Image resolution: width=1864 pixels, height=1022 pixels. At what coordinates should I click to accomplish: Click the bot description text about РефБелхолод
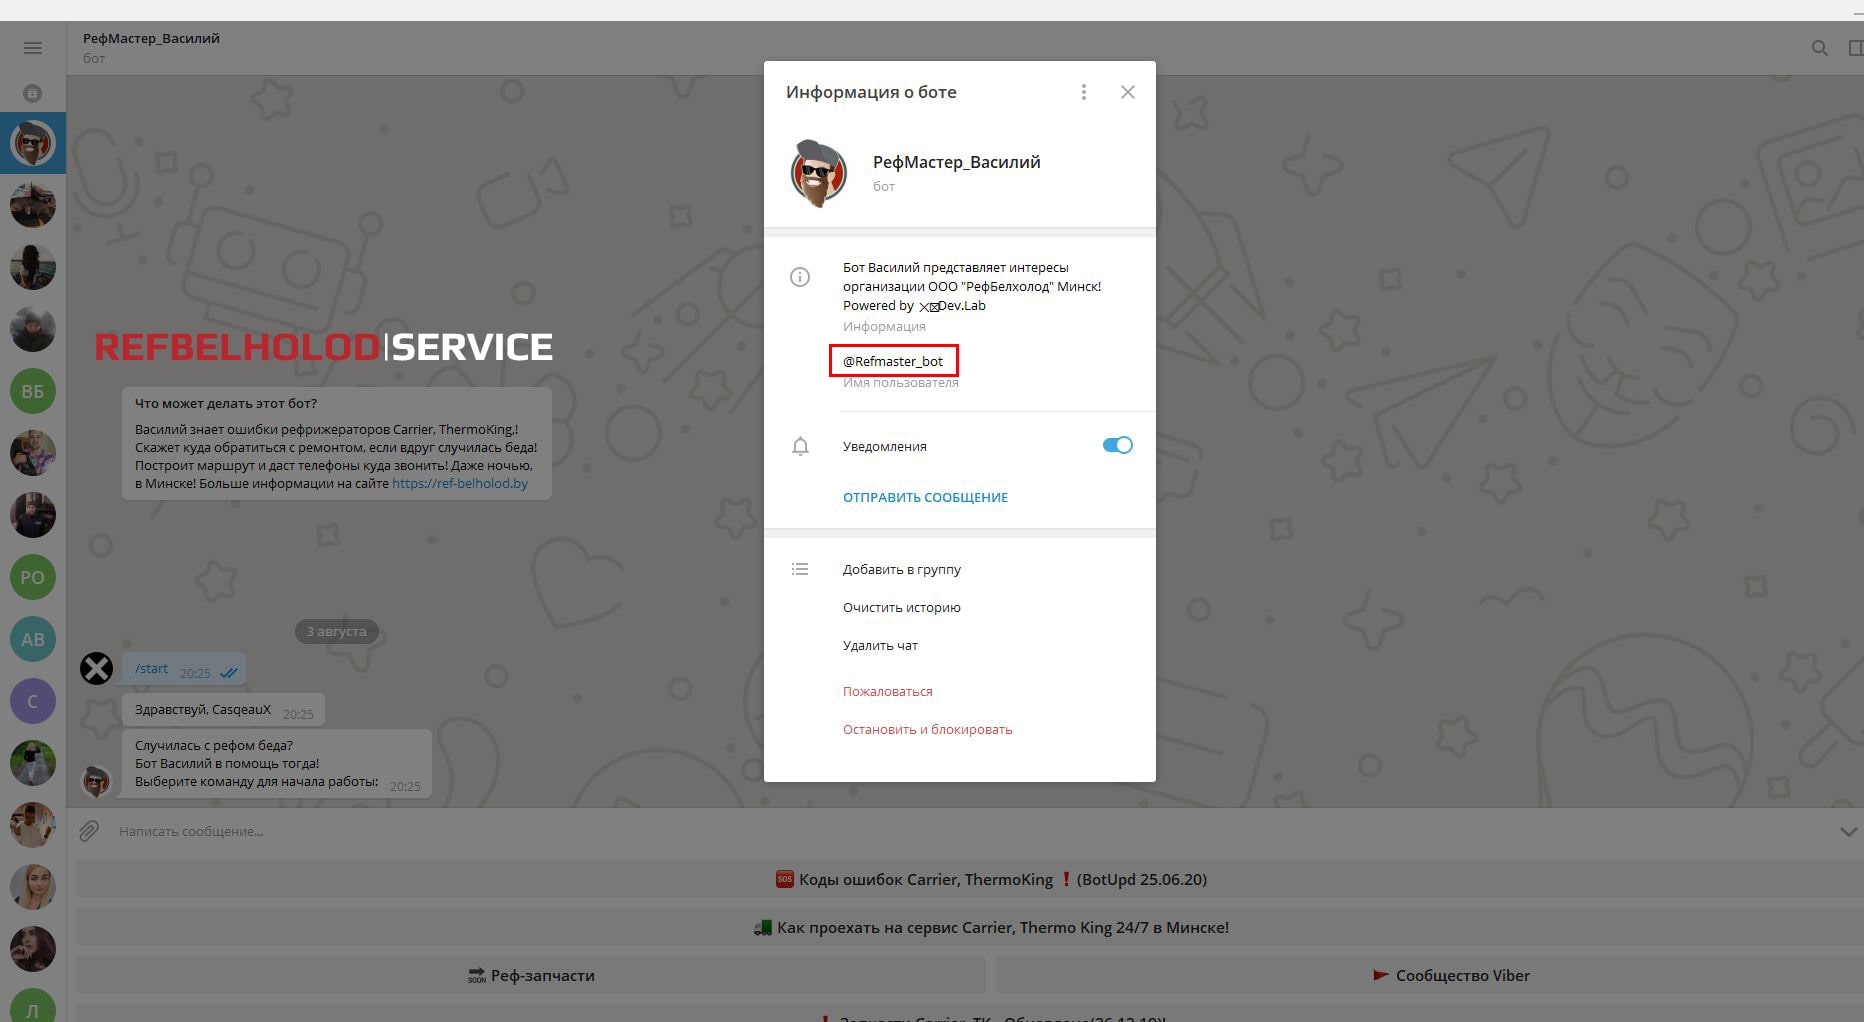click(972, 286)
